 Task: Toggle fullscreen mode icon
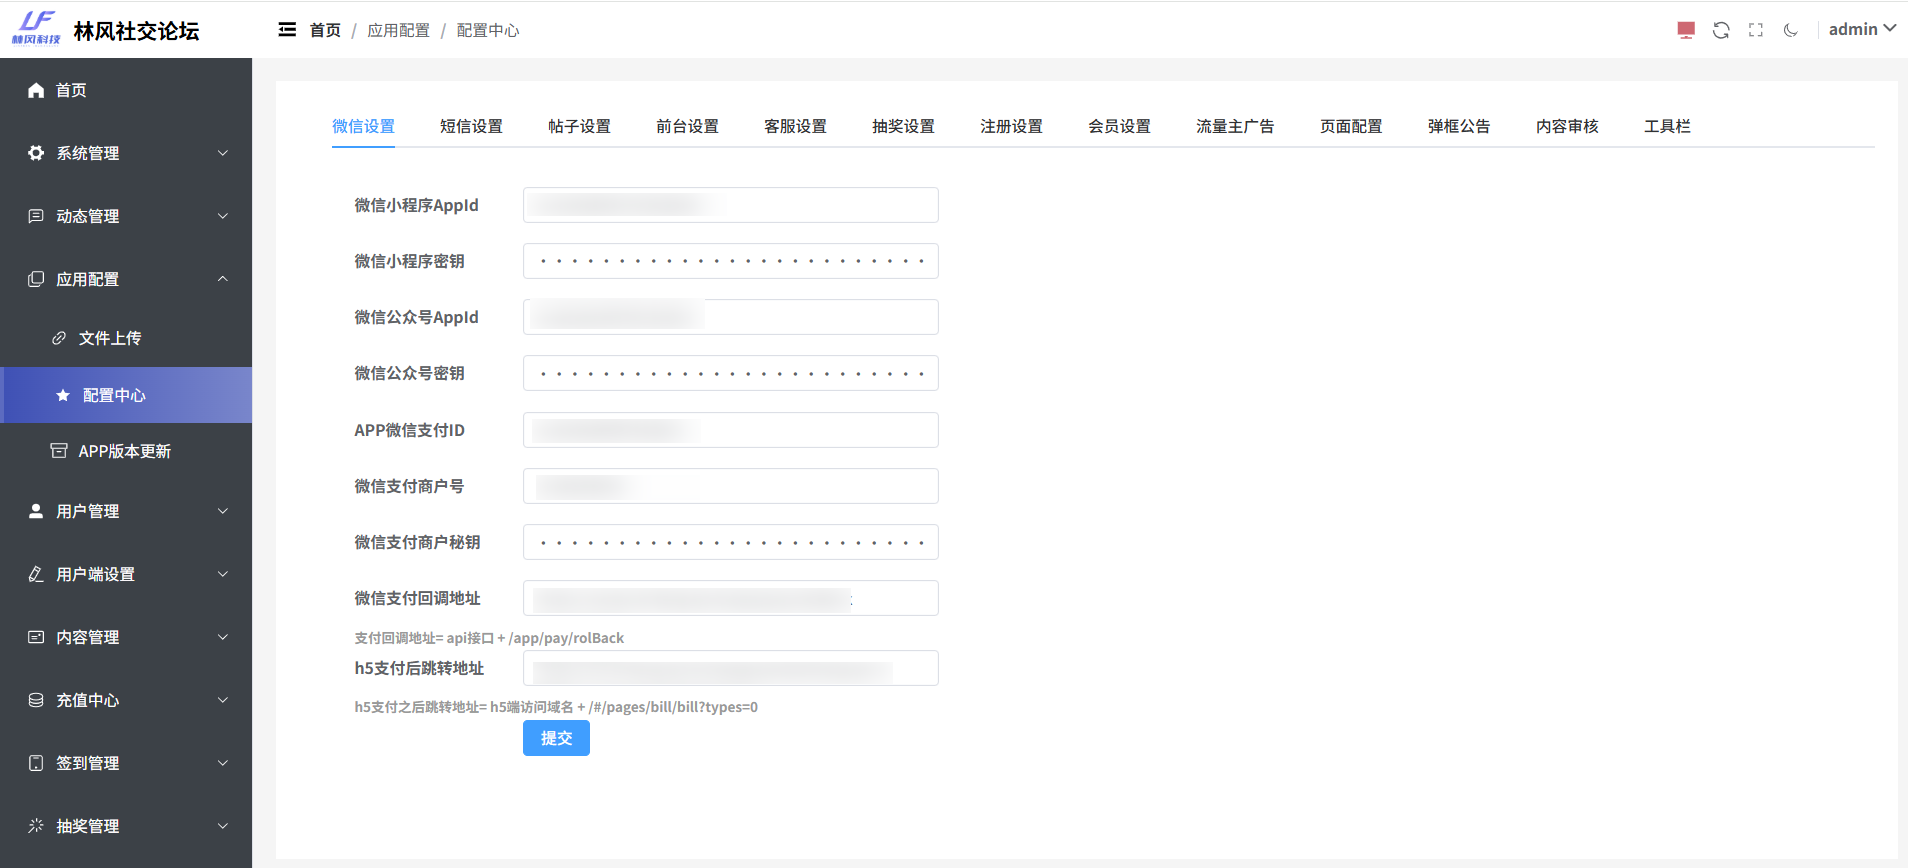[1756, 30]
